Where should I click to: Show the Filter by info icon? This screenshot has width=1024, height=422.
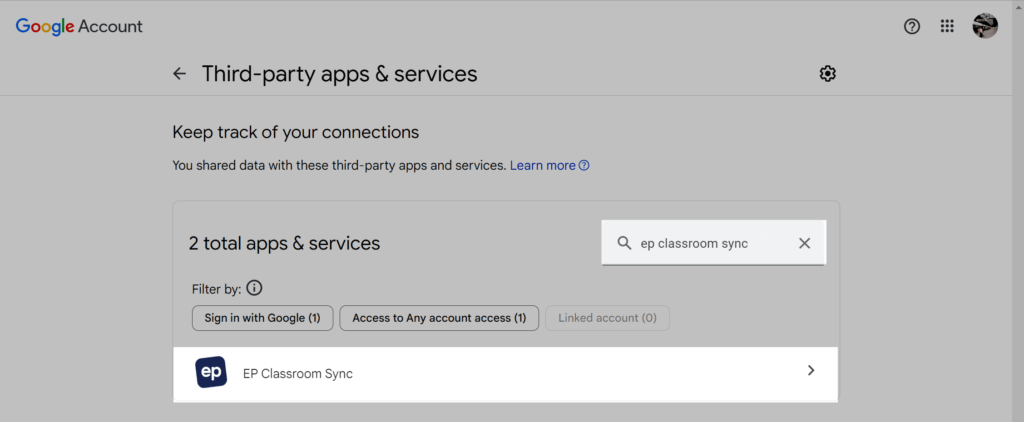point(255,288)
